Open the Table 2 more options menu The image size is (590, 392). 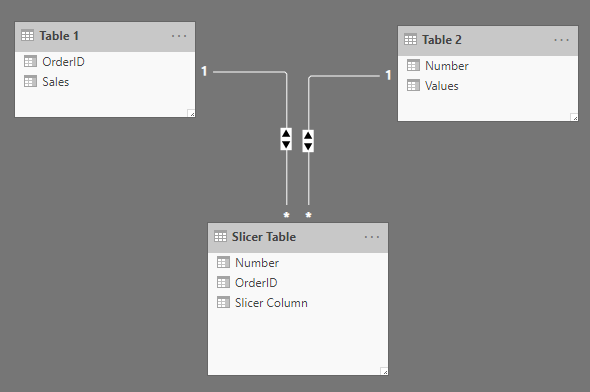tap(561, 40)
